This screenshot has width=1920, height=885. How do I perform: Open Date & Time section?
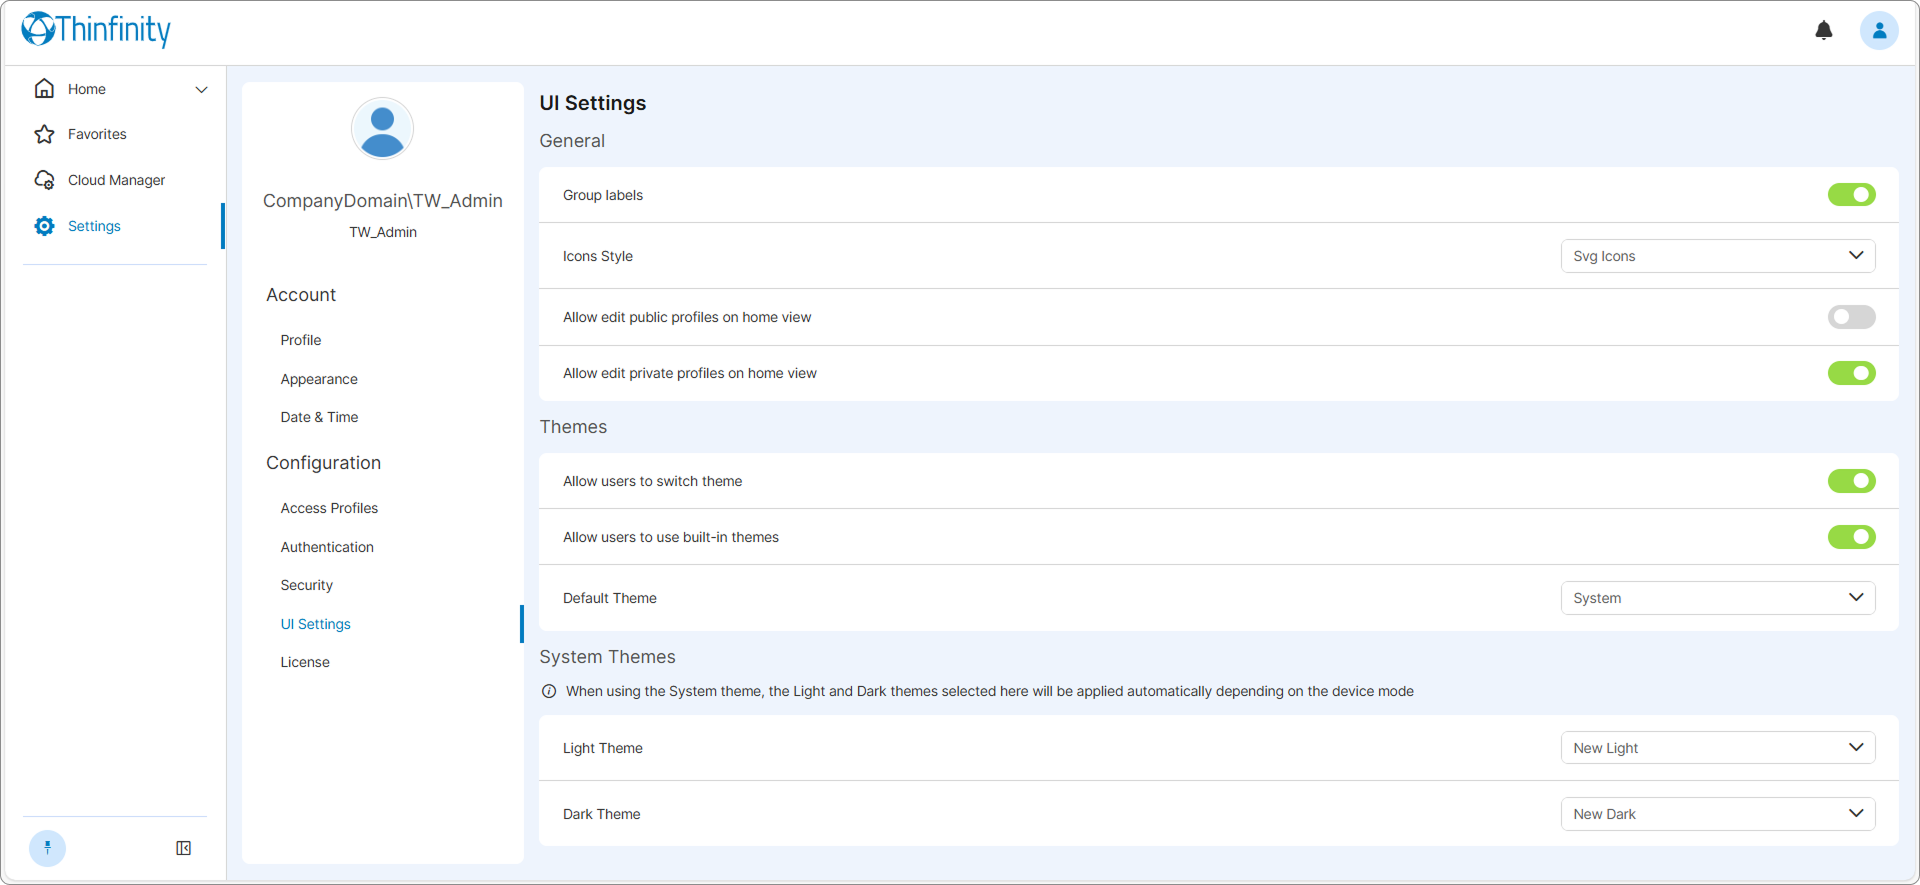319,417
